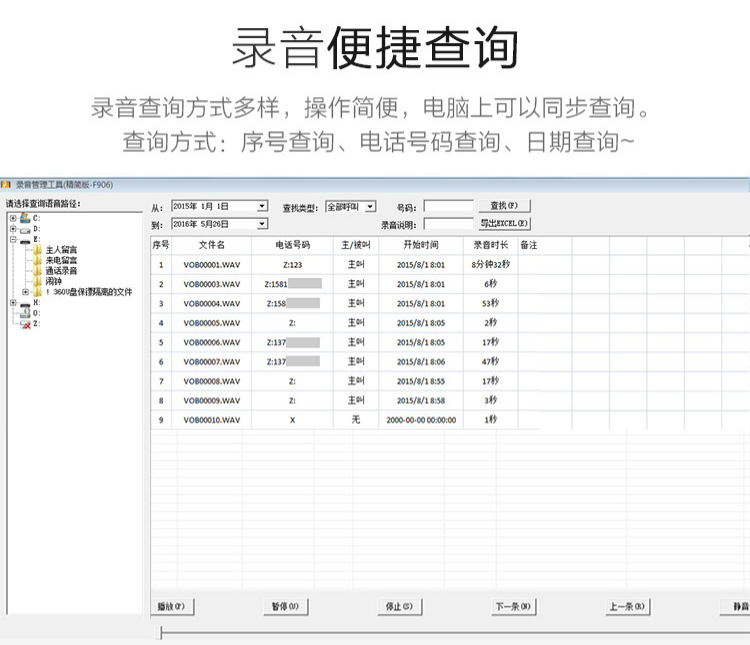This screenshot has height=645, width=750.
Task: Click the playback progress slider handle
Action: tap(161, 632)
